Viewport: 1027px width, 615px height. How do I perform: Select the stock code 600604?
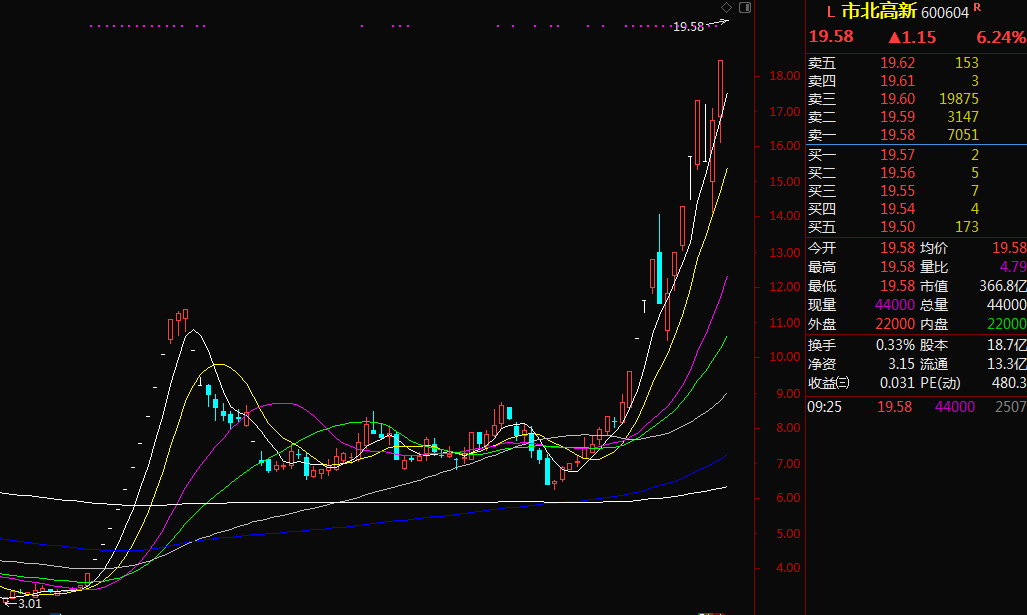944,12
